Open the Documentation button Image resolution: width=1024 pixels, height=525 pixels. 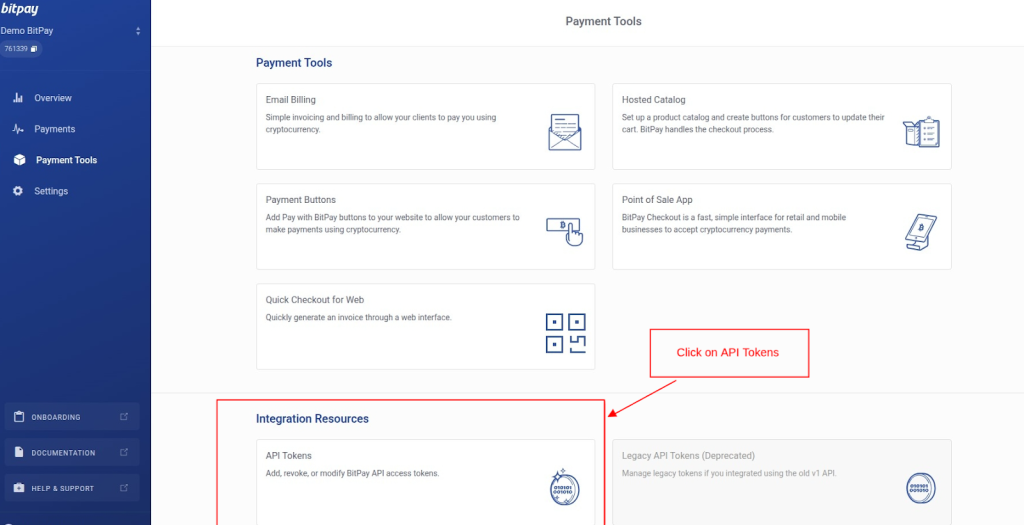72,453
